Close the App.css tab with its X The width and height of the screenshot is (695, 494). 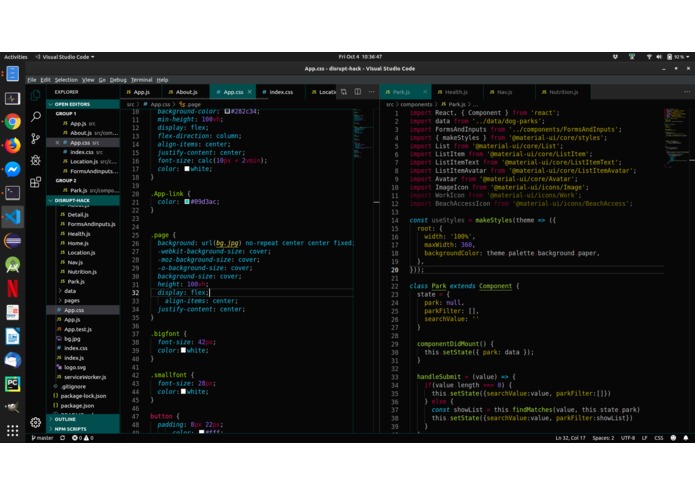(250, 92)
